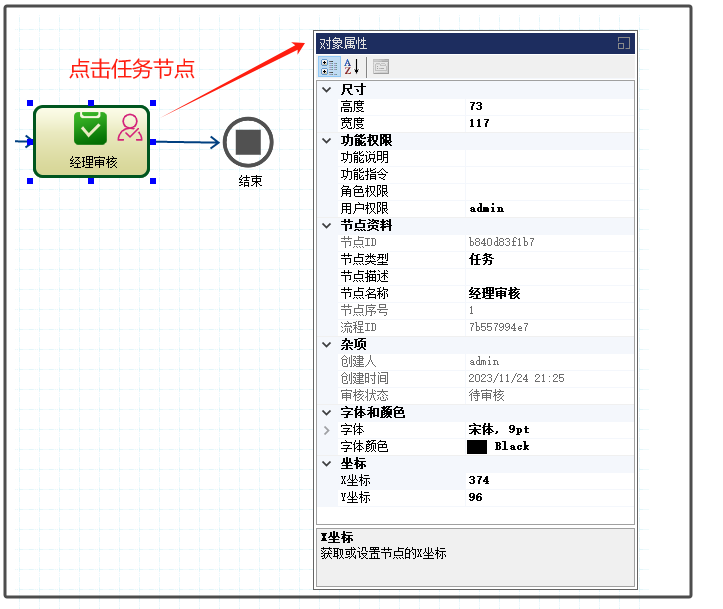
Task: Collapse the 尺寸 category
Action: (326, 90)
